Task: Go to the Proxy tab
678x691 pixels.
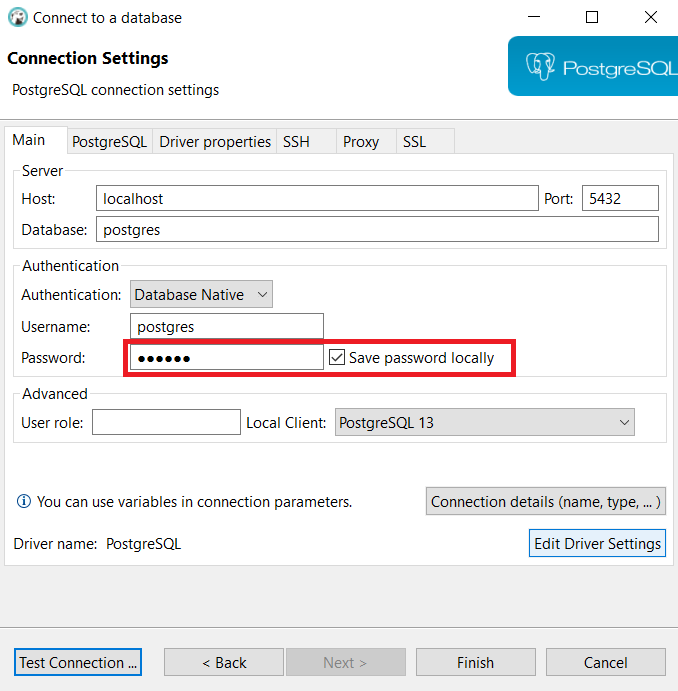Action: [x=361, y=142]
